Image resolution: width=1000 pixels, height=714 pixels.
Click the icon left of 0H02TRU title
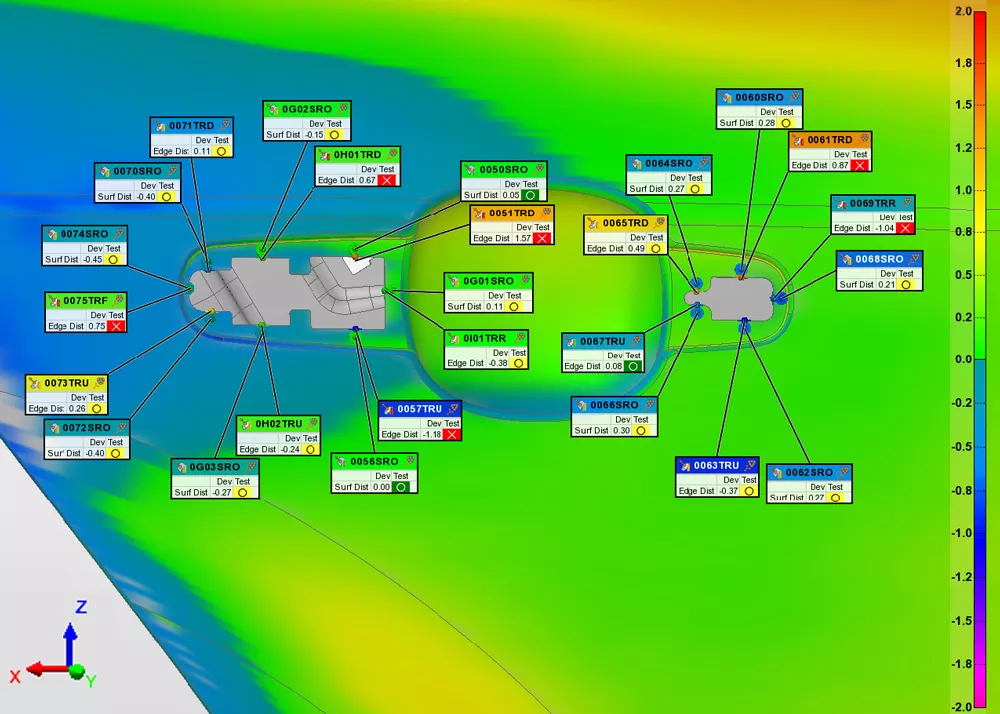pyautogui.click(x=247, y=424)
